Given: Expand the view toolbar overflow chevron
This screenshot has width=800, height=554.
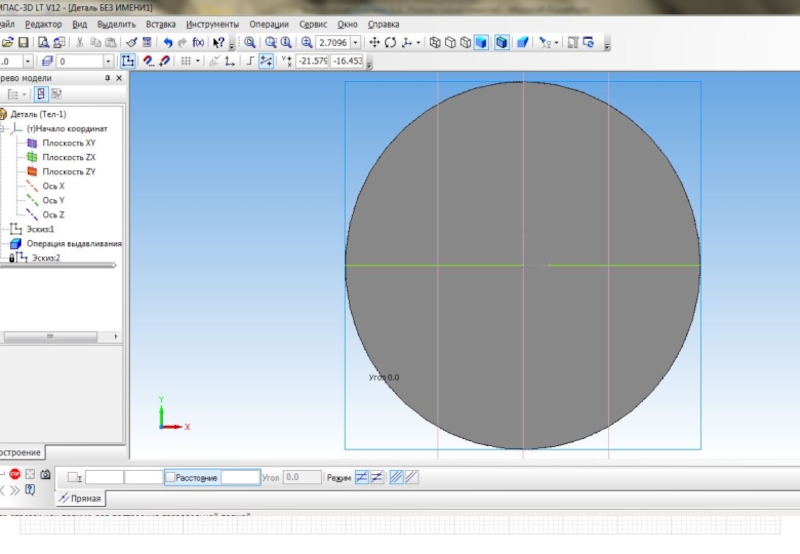Looking at the screenshot, I should pyautogui.click(x=607, y=46).
